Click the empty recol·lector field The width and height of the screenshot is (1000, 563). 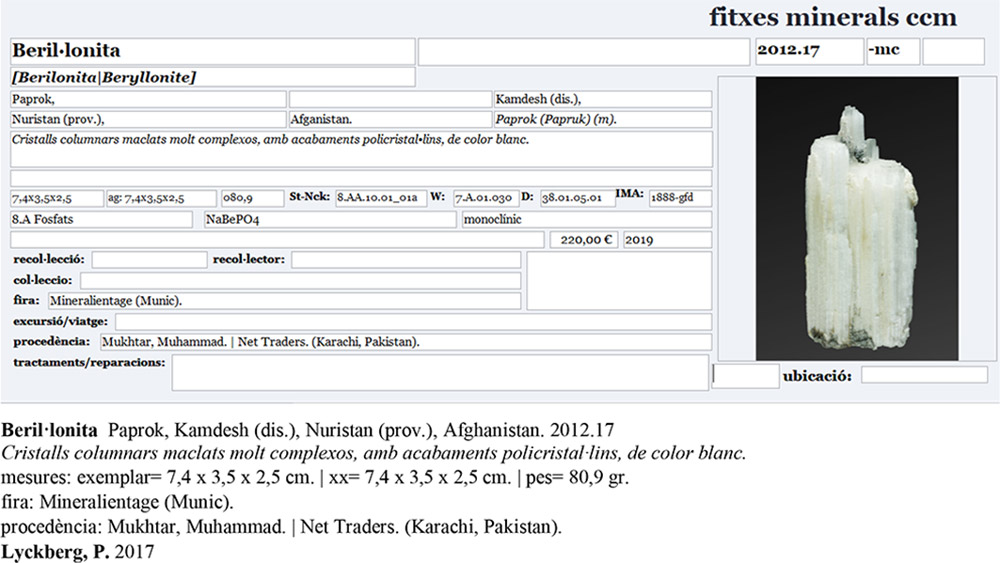pos(406,260)
